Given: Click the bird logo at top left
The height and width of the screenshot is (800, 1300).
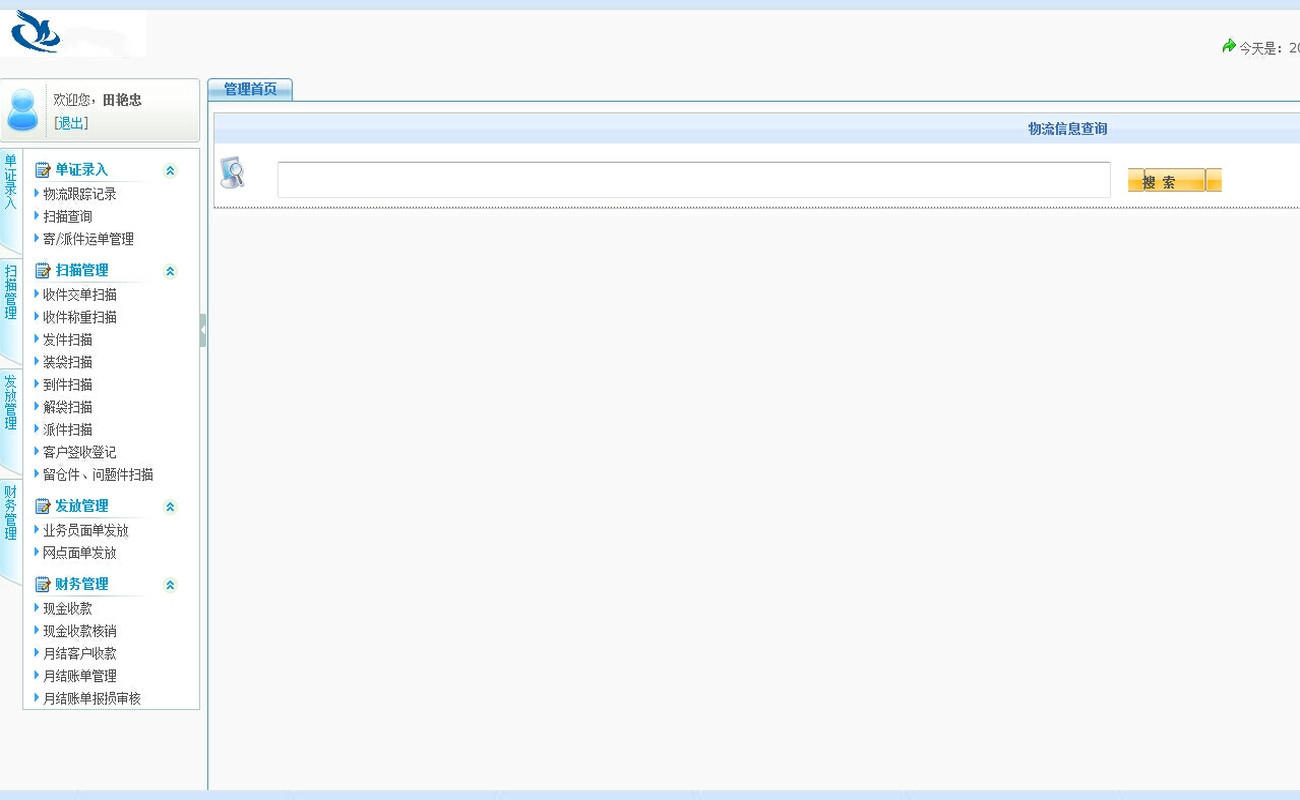Looking at the screenshot, I should (x=36, y=32).
